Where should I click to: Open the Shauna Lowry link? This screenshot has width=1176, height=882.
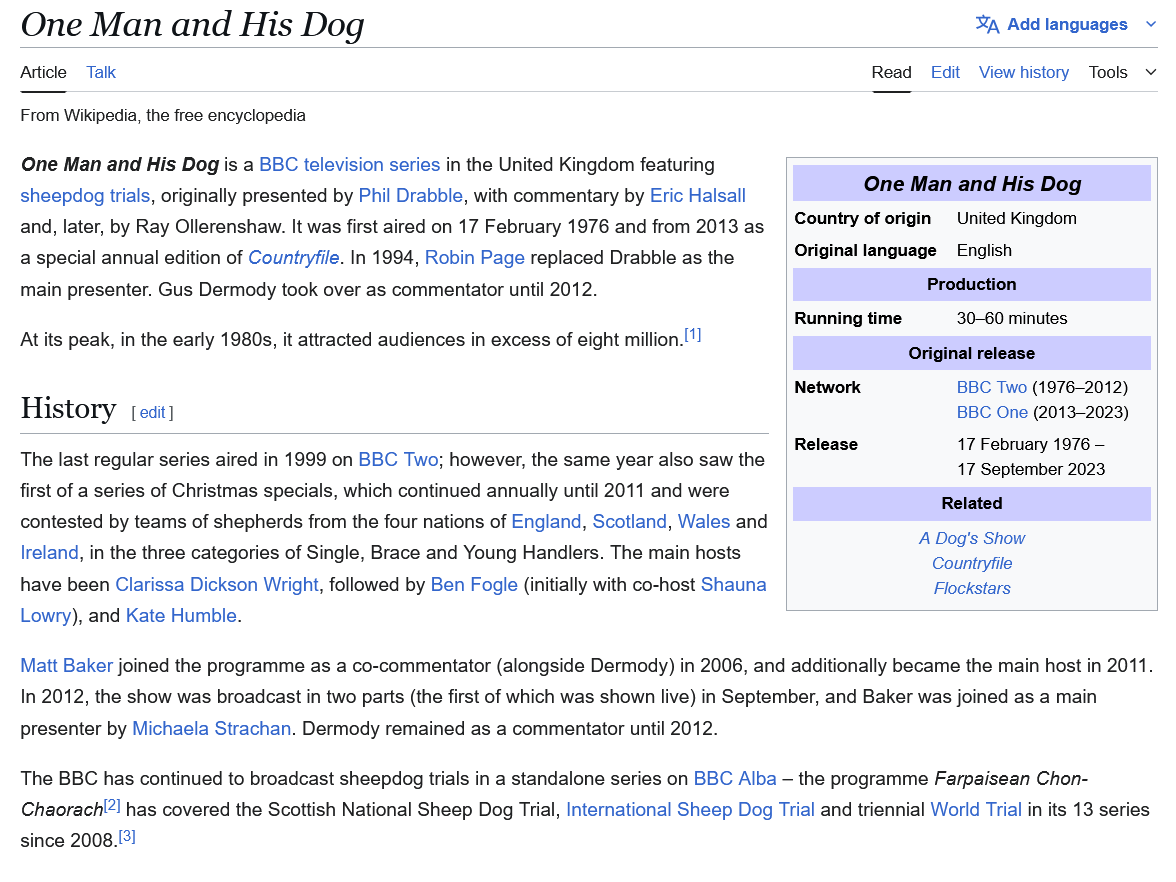(x=733, y=585)
